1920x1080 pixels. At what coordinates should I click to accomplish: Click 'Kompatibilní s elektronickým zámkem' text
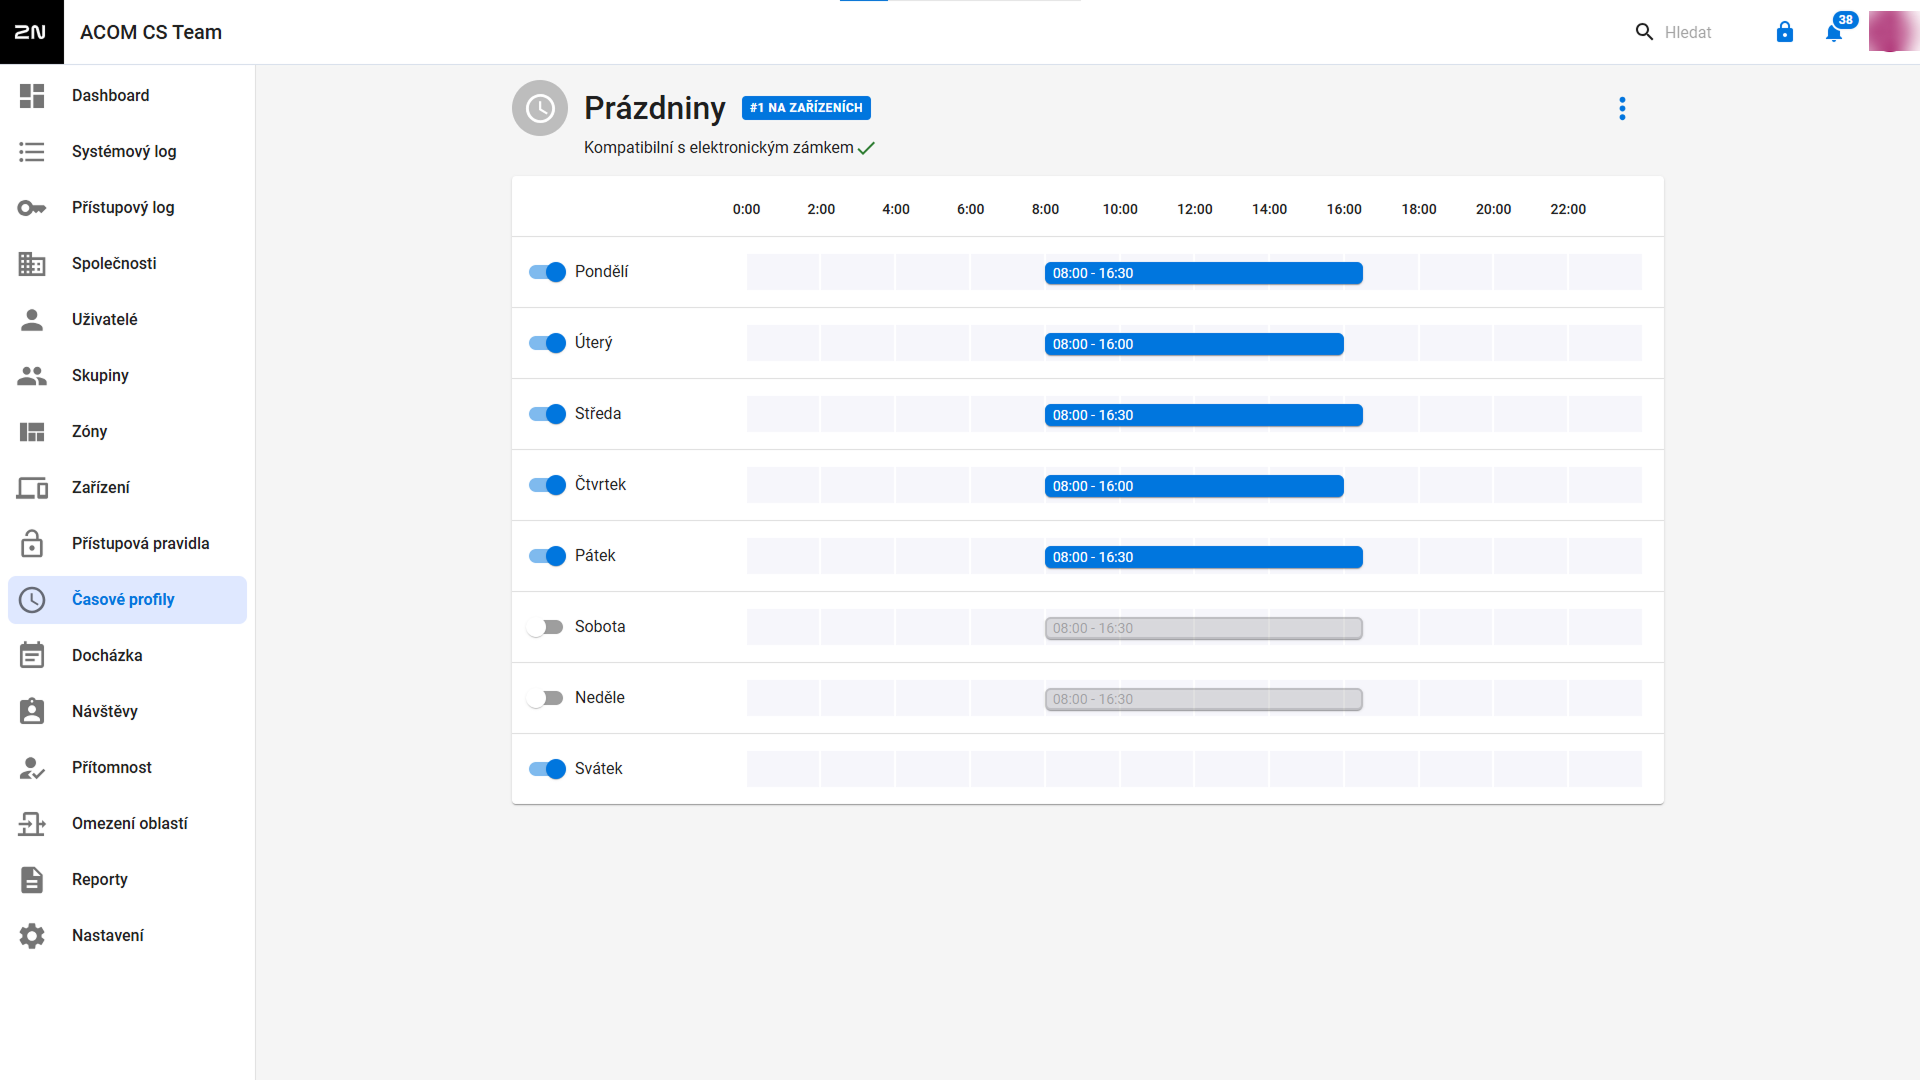(x=718, y=148)
